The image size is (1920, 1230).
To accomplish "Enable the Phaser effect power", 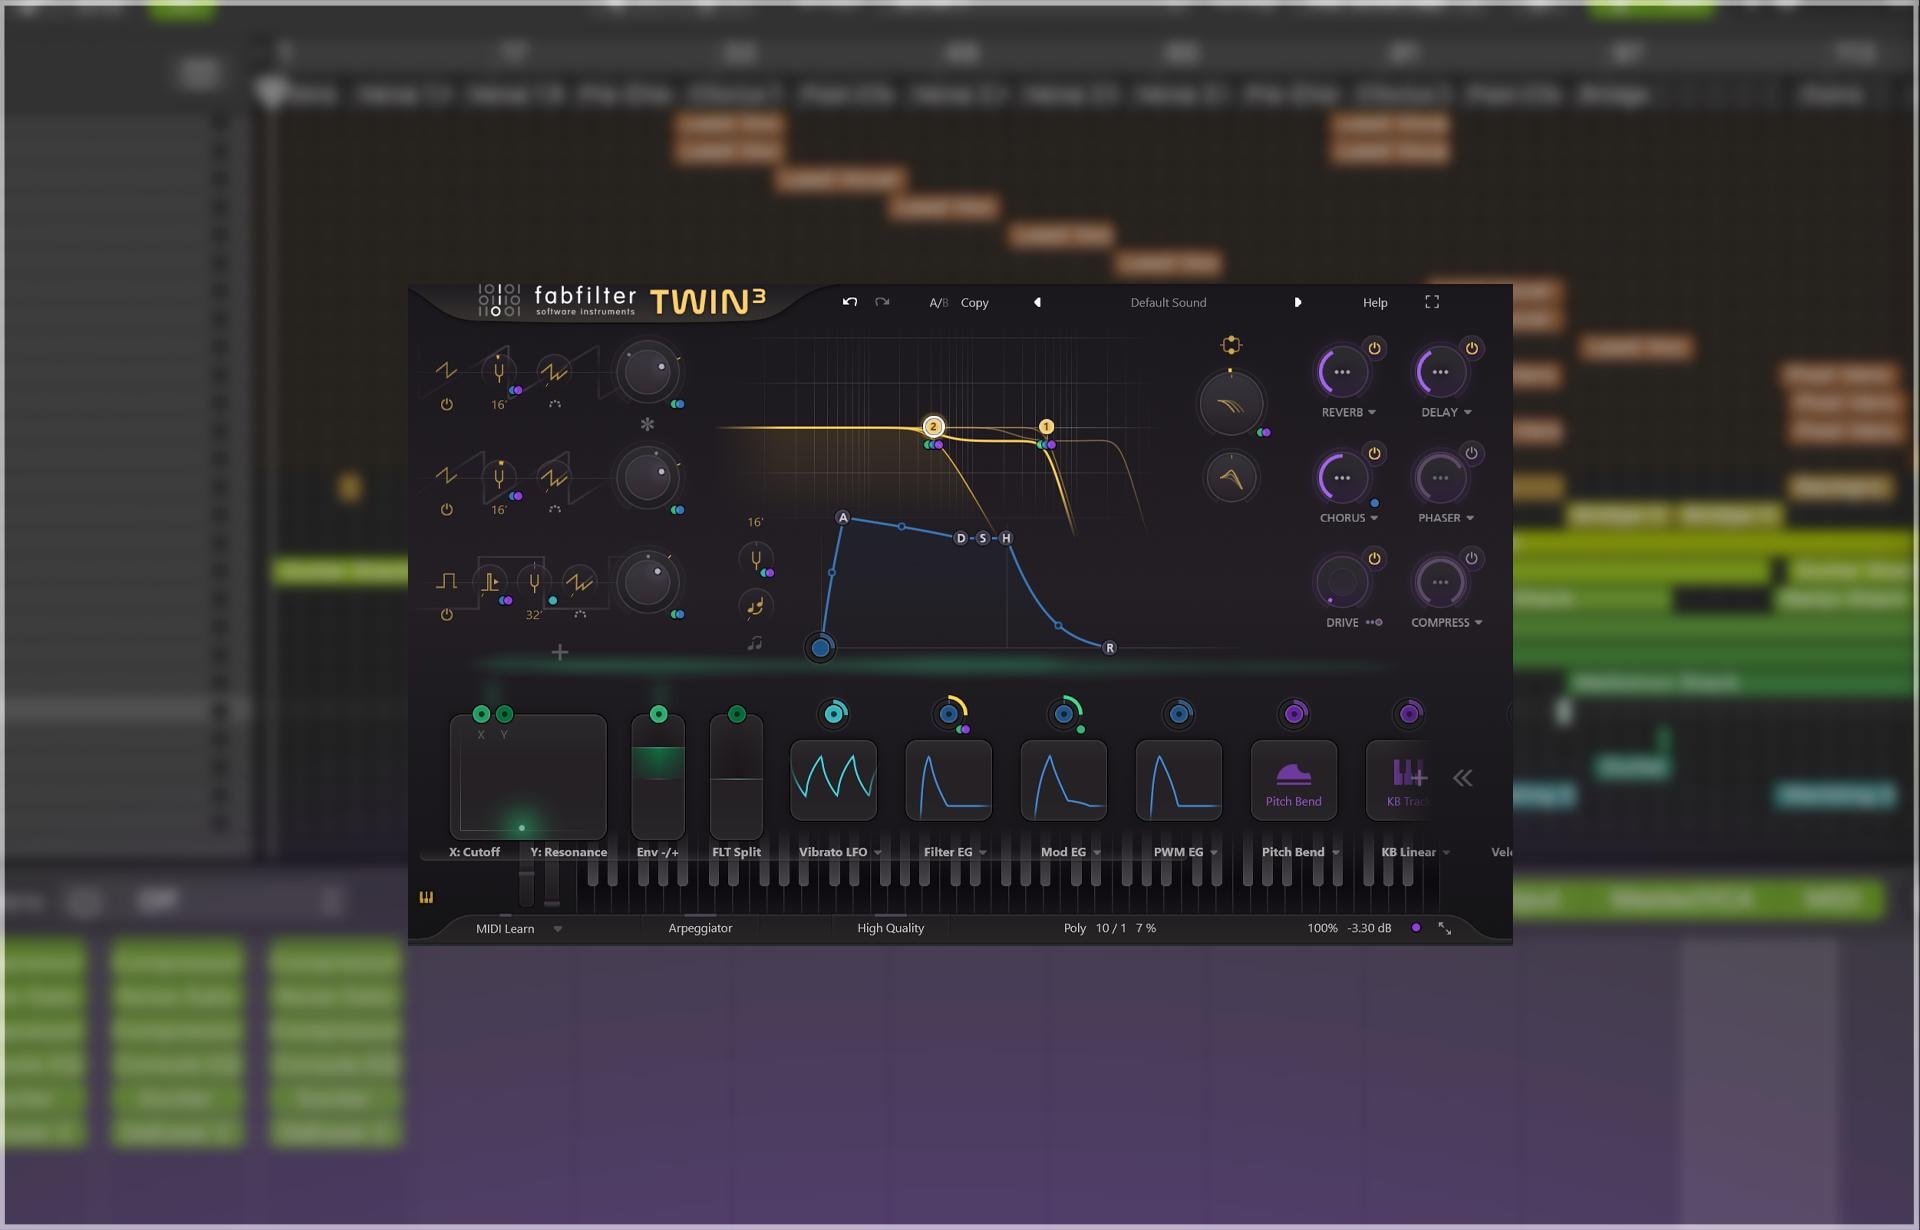I will click(x=1472, y=453).
